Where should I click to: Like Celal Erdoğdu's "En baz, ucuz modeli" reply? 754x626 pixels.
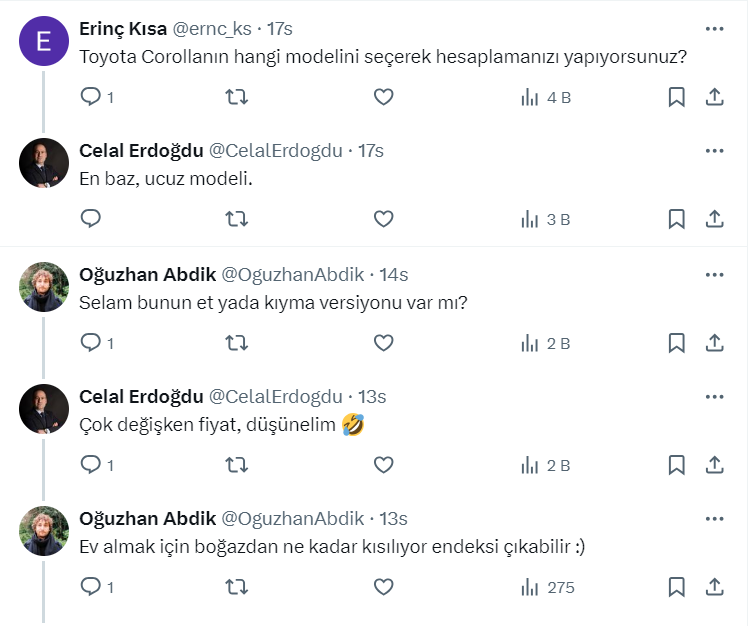coord(383,219)
